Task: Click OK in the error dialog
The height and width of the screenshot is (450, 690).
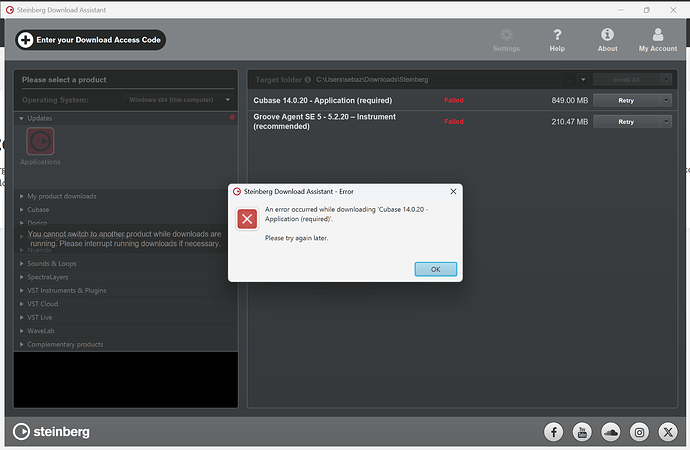Action: click(x=436, y=269)
